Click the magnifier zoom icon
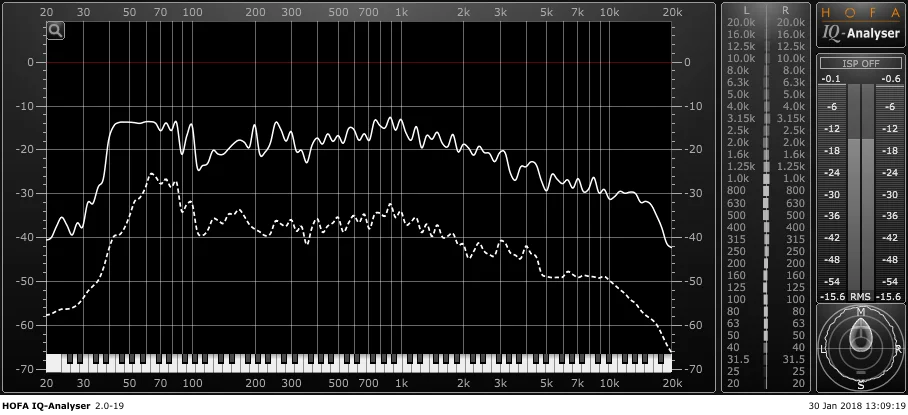This screenshot has height=415, width=908. [56, 31]
